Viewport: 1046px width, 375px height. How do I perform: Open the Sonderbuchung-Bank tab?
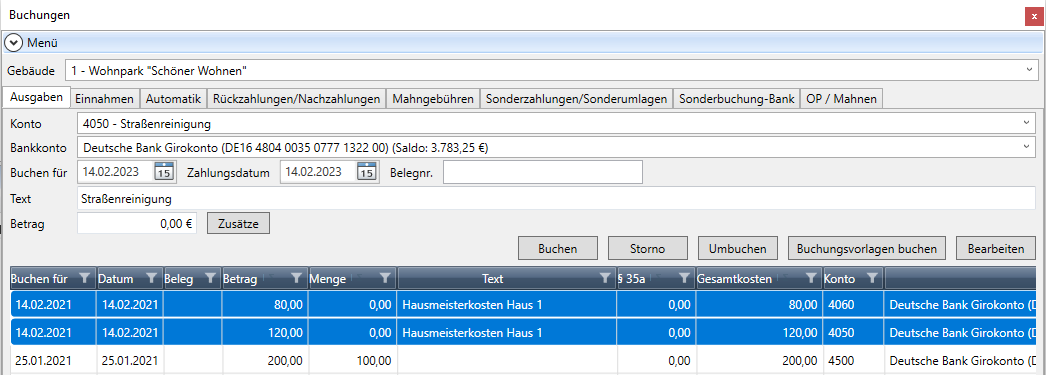[x=736, y=99]
